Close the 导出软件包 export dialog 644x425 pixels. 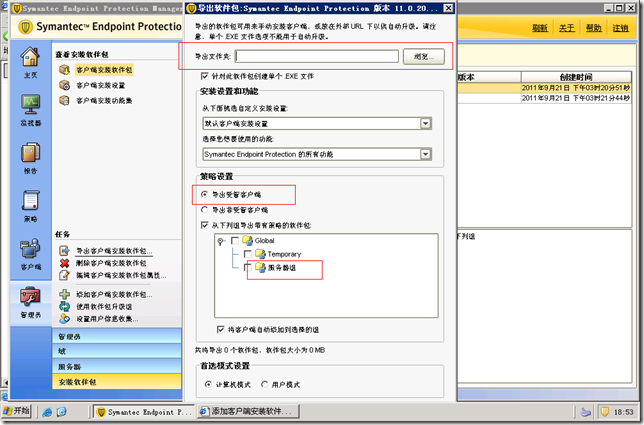(x=448, y=8)
